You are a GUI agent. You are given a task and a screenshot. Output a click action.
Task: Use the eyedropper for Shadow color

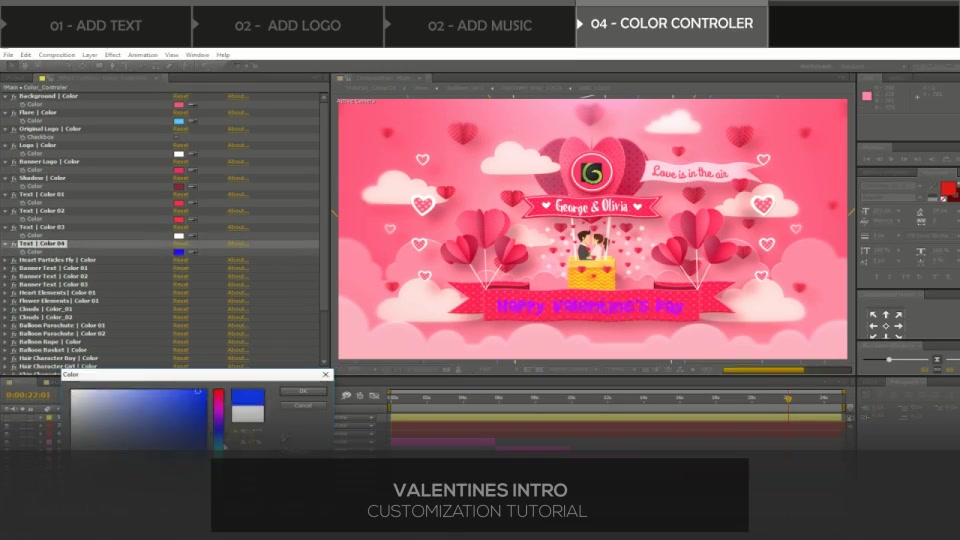[x=193, y=187]
